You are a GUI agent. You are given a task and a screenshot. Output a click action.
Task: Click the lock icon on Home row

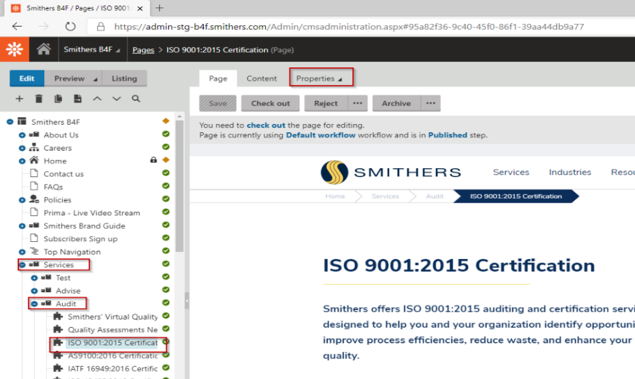click(x=153, y=160)
